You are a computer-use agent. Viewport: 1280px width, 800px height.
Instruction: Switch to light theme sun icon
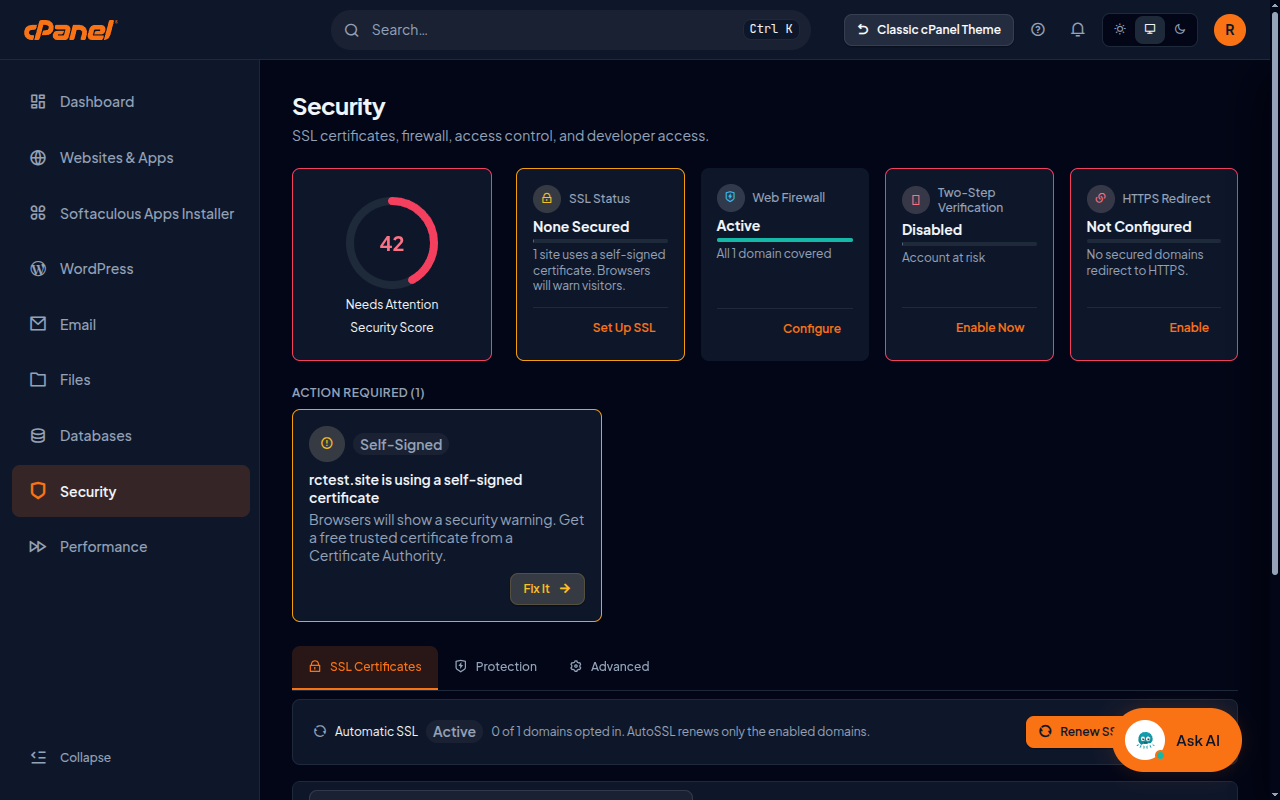click(1120, 29)
